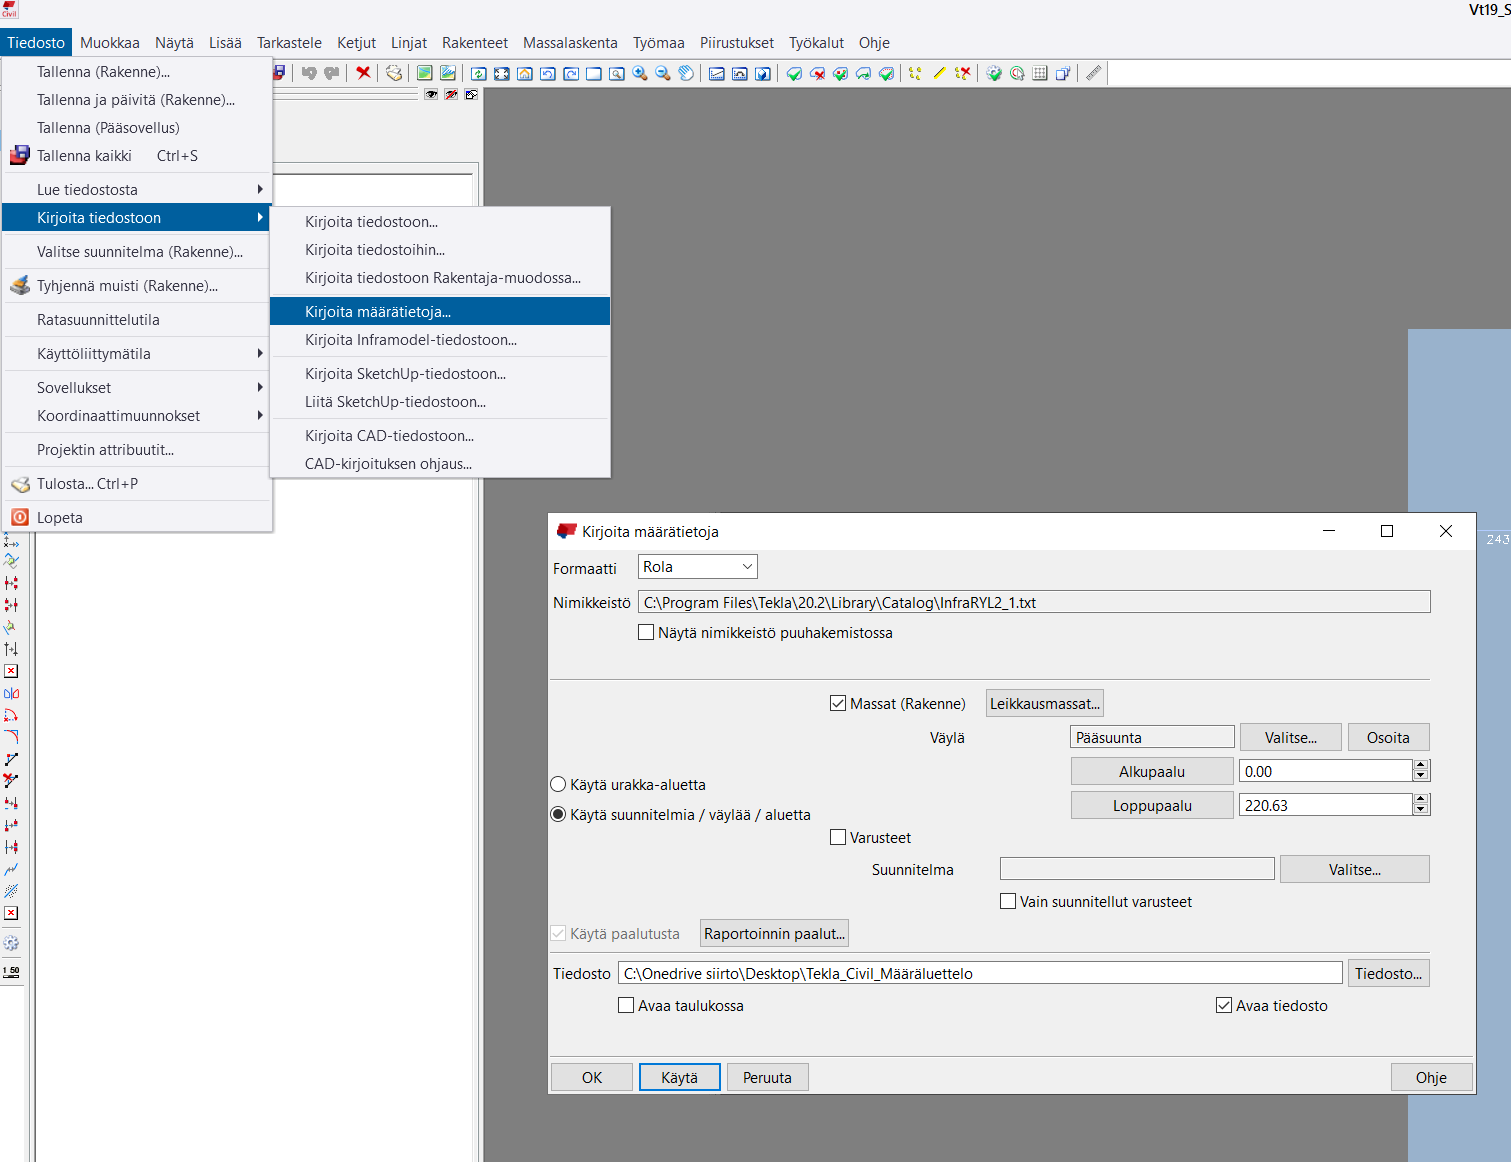Expand Käyttöliittymätila submenu
Viewport: 1511px width, 1162px height.
[x=138, y=353]
